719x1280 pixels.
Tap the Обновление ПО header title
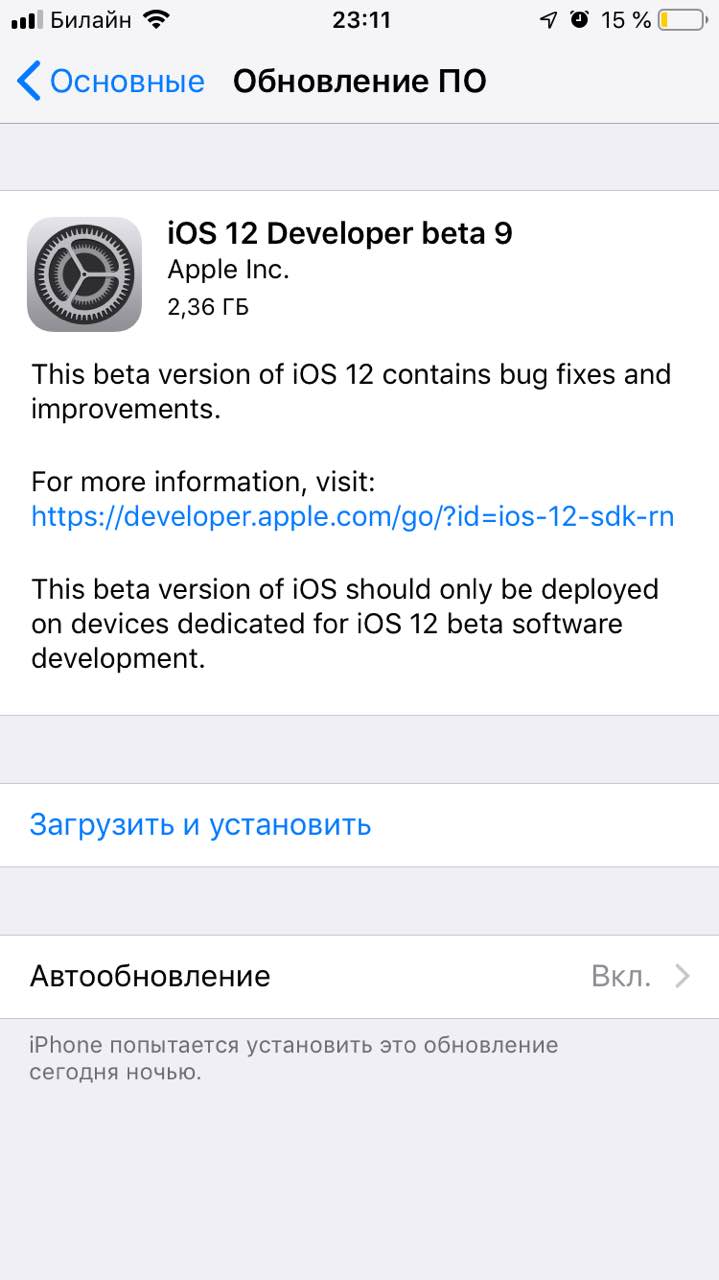click(360, 81)
